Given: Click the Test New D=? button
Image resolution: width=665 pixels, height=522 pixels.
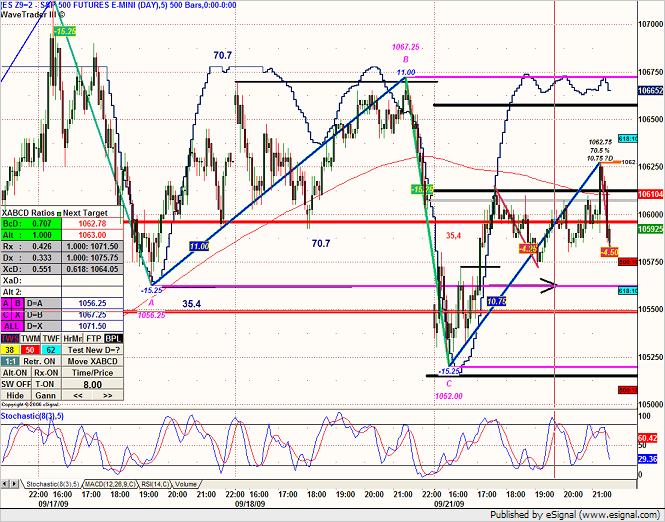Looking at the screenshot, I should click(x=93, y=350).
